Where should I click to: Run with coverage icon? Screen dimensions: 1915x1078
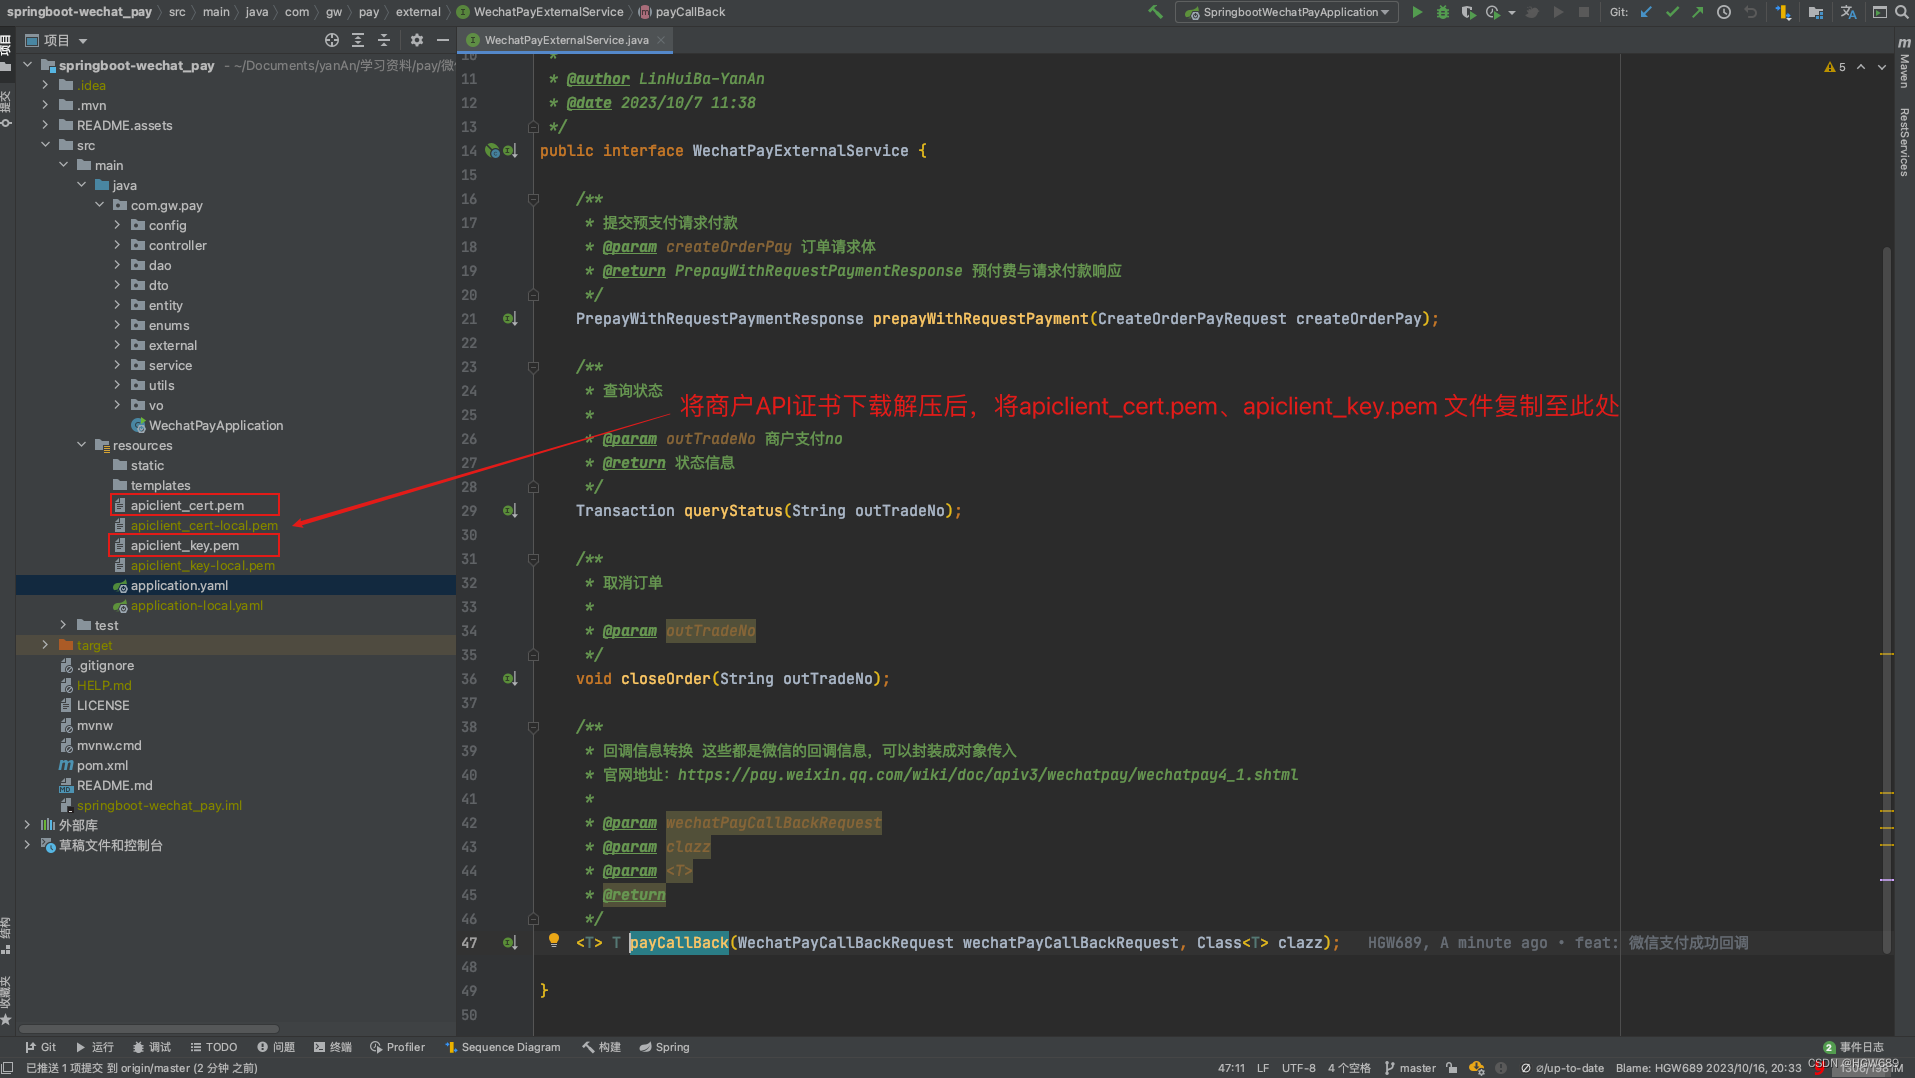[x=1468, y=12]
